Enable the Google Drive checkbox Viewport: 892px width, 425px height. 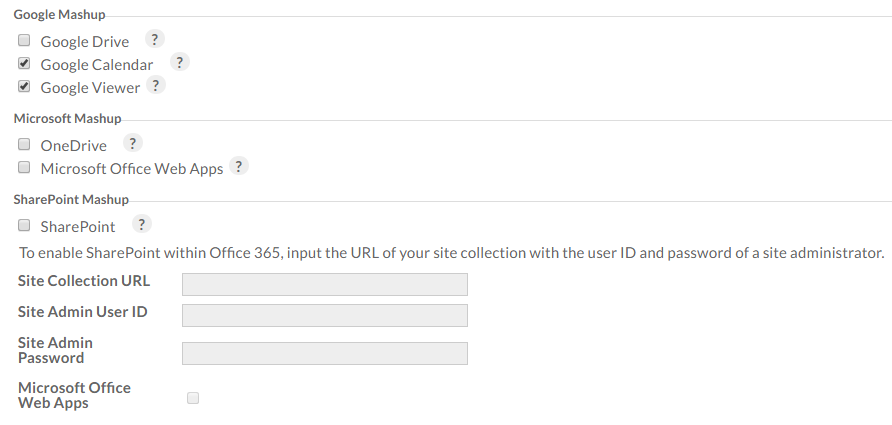click(x=24, y=41)
